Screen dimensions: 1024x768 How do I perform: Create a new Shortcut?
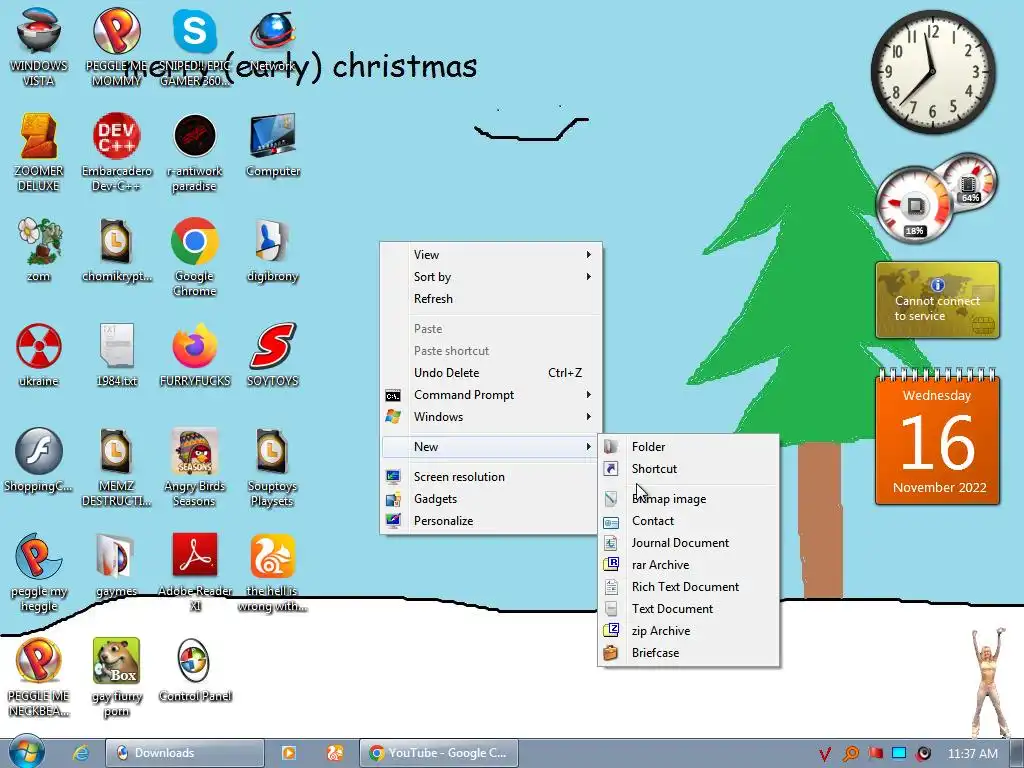coord(688,469)
